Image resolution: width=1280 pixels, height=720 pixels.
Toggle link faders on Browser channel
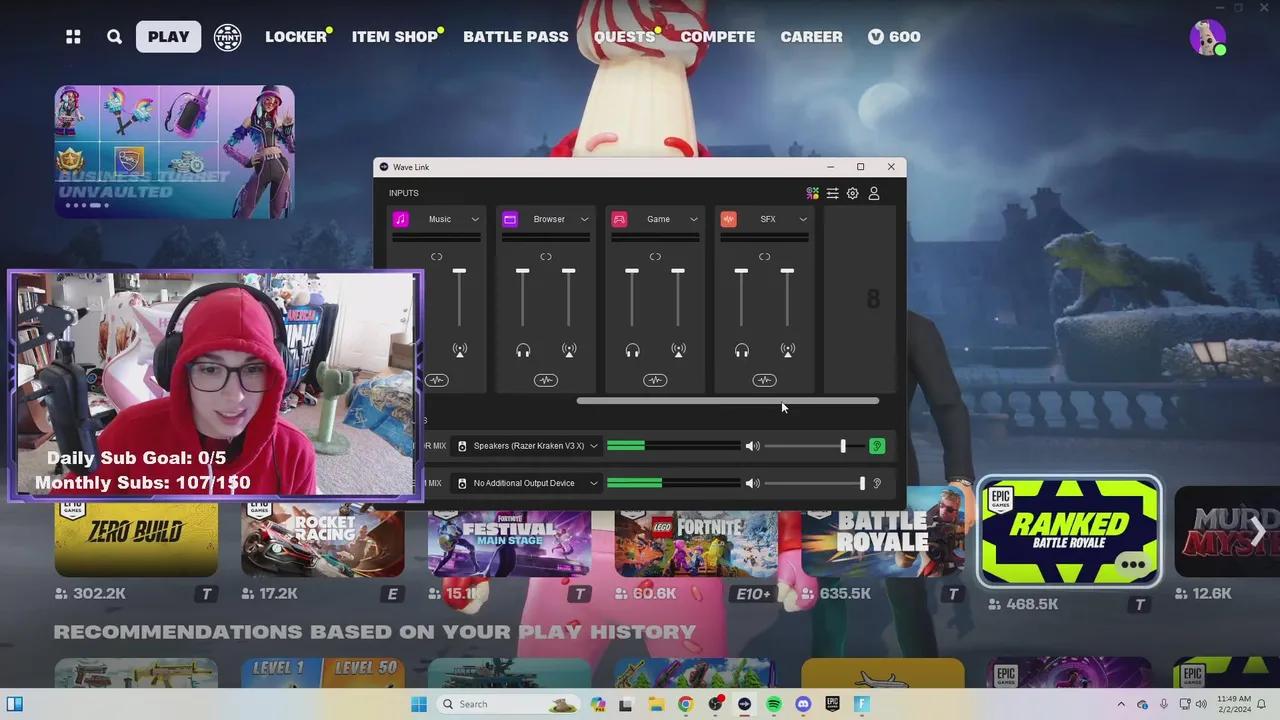[545, 257]
